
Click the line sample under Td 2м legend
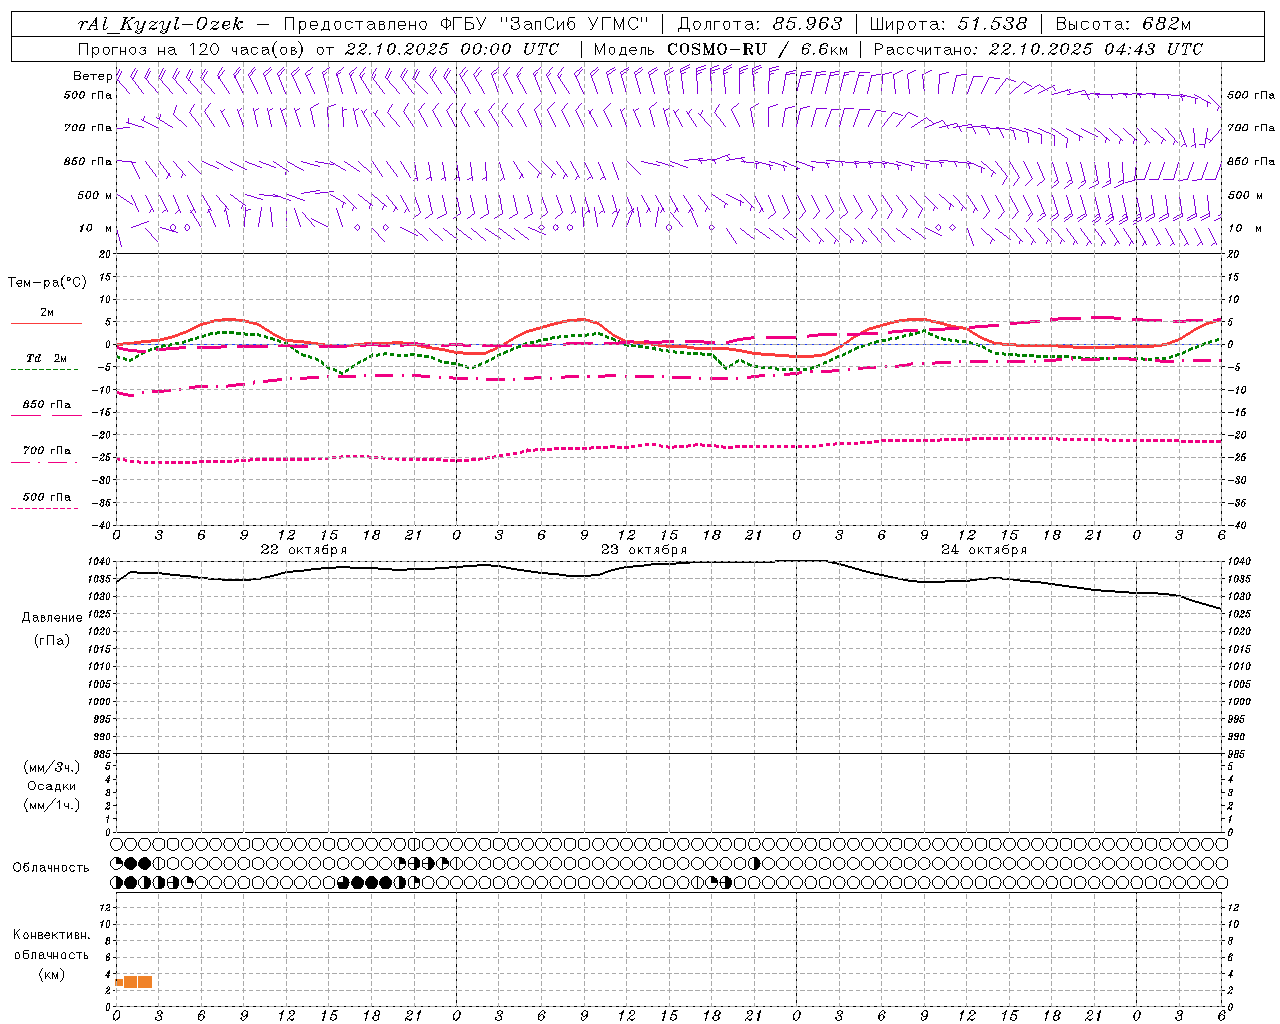[44, 370]
